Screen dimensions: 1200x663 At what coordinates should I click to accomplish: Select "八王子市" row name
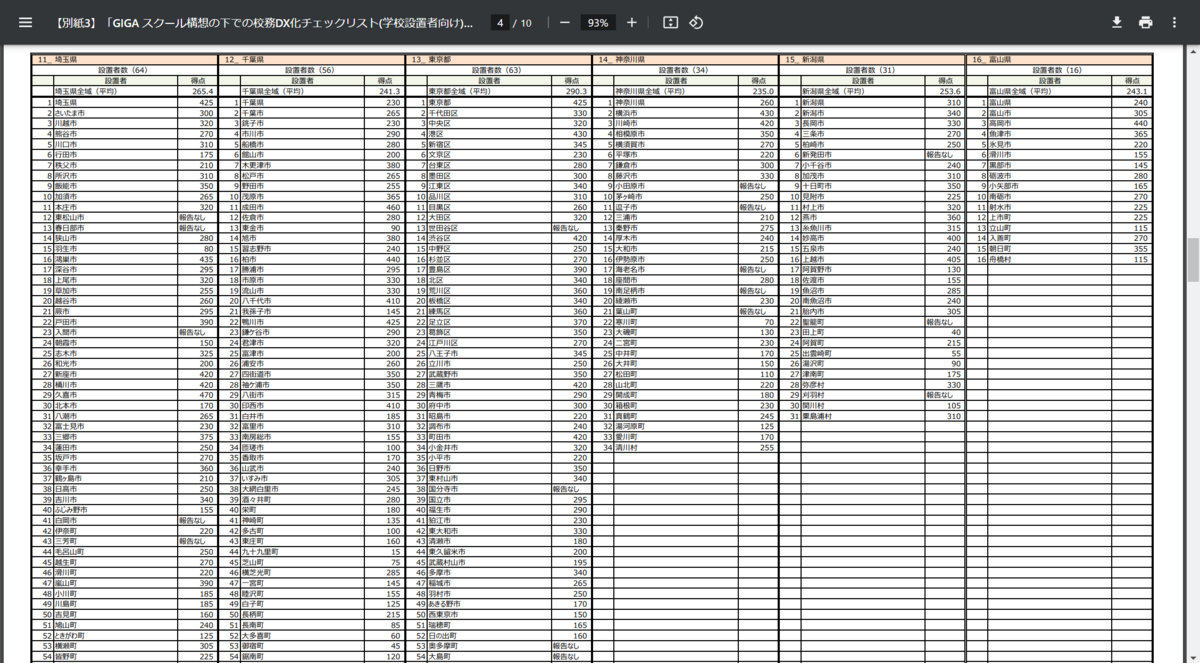coord(442,354)
